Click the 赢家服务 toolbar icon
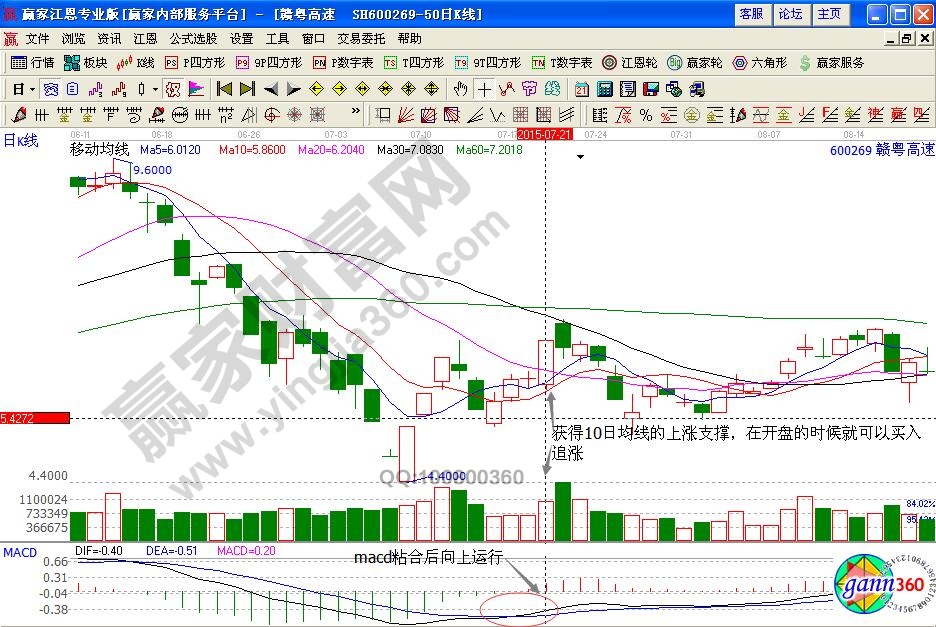Image resolution: width=936 pixels, height=627 pixels. [x=830, y=62]
